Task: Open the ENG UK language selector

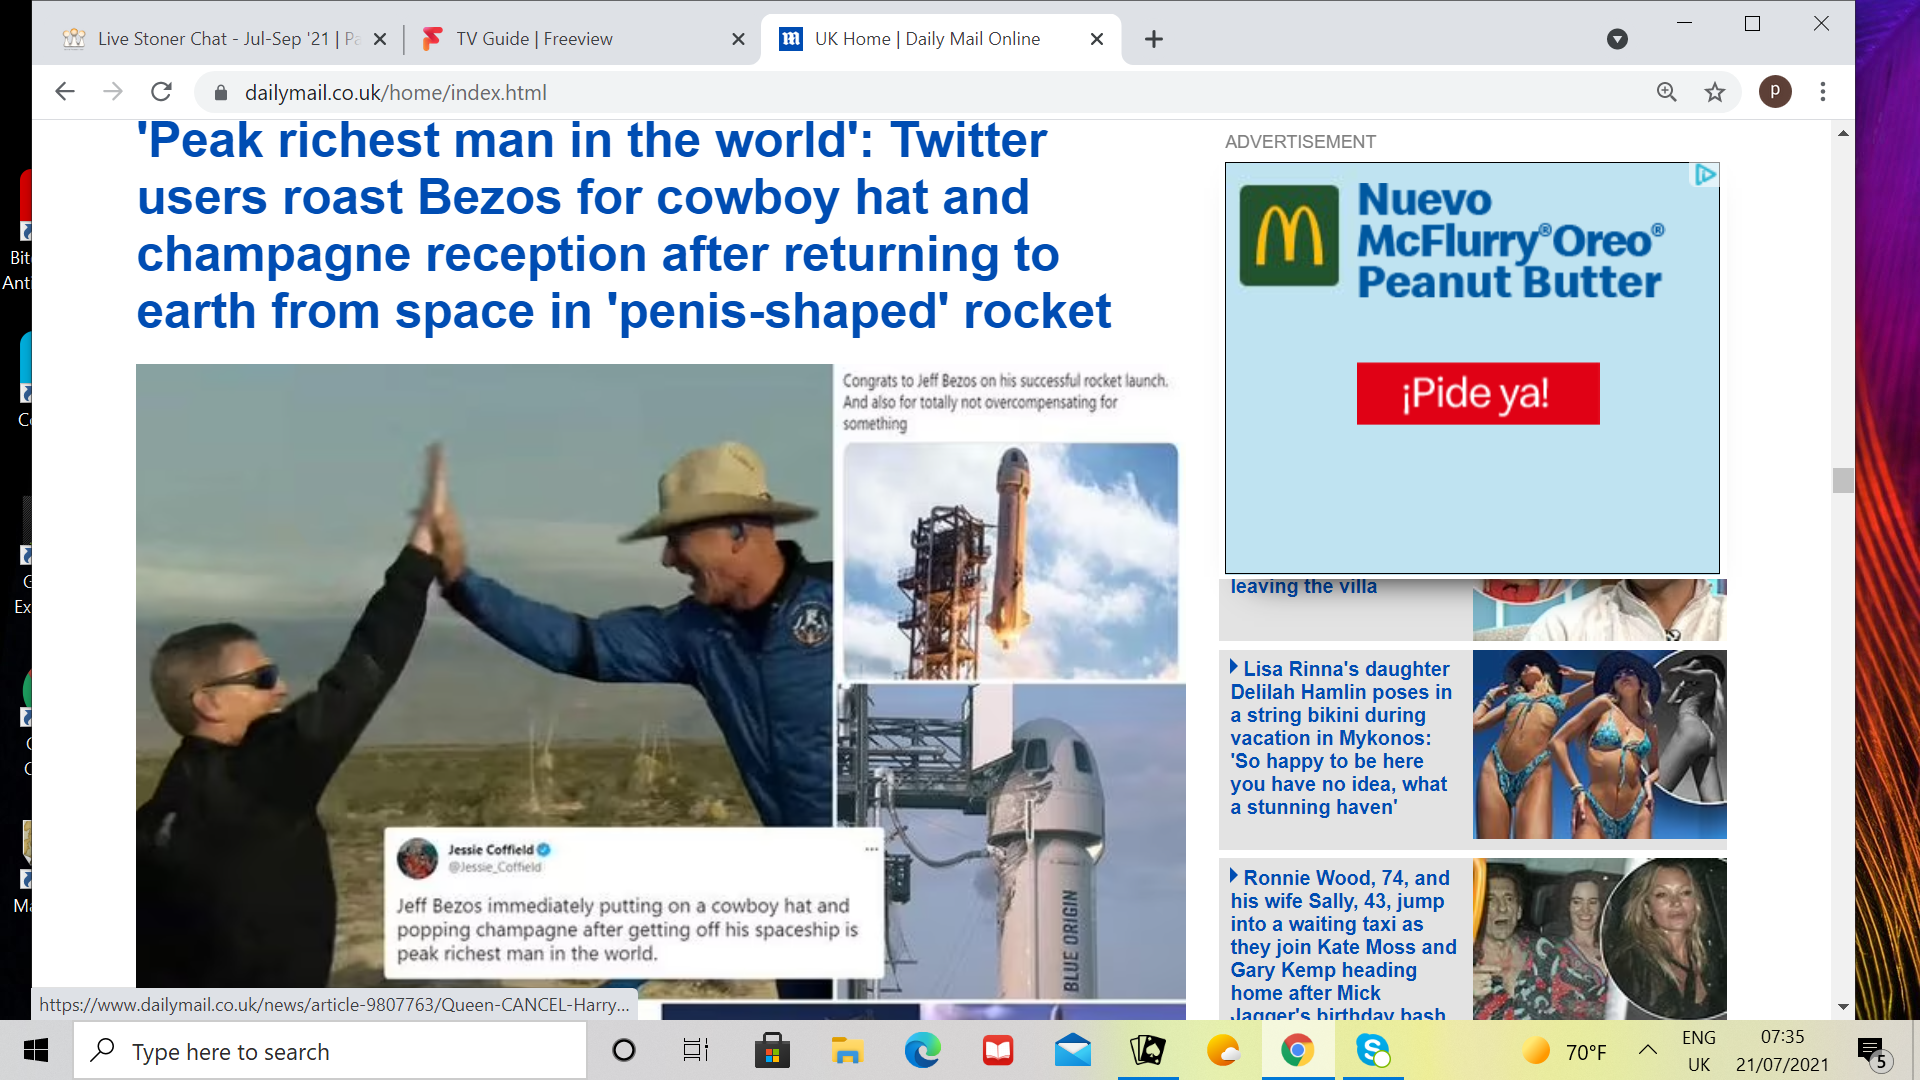Action: click(x=1698, y=1051)
